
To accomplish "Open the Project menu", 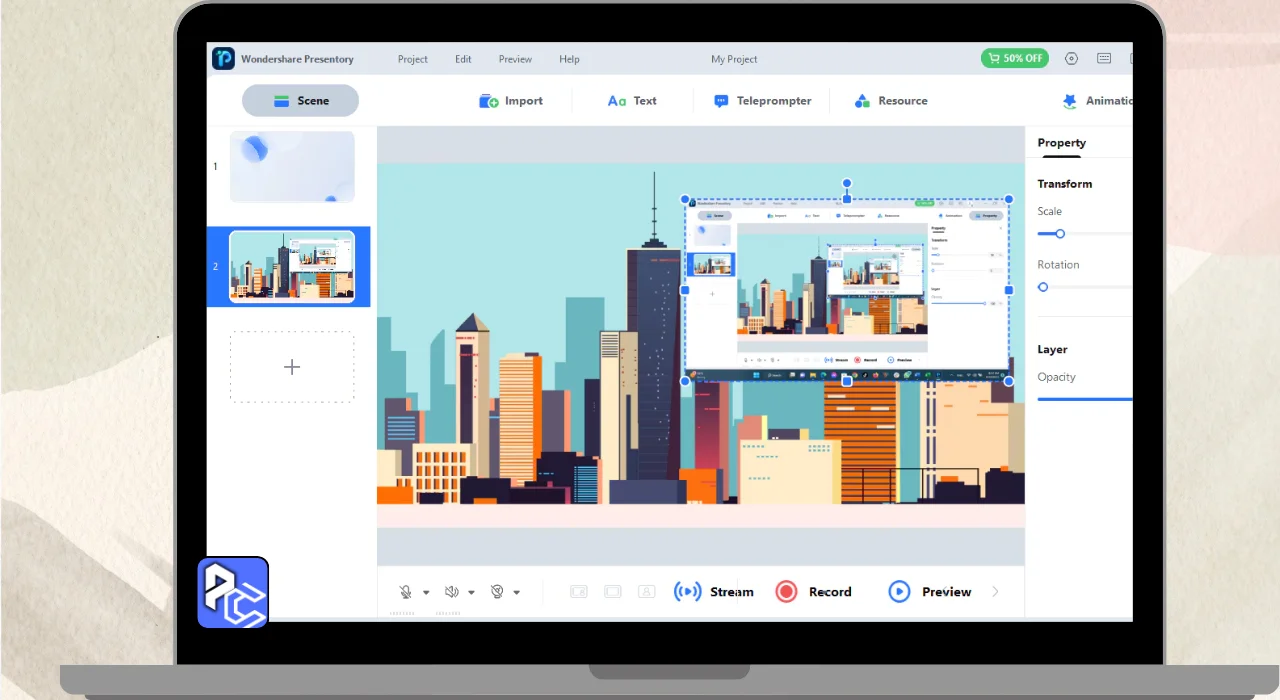I will tap(412, 59).
